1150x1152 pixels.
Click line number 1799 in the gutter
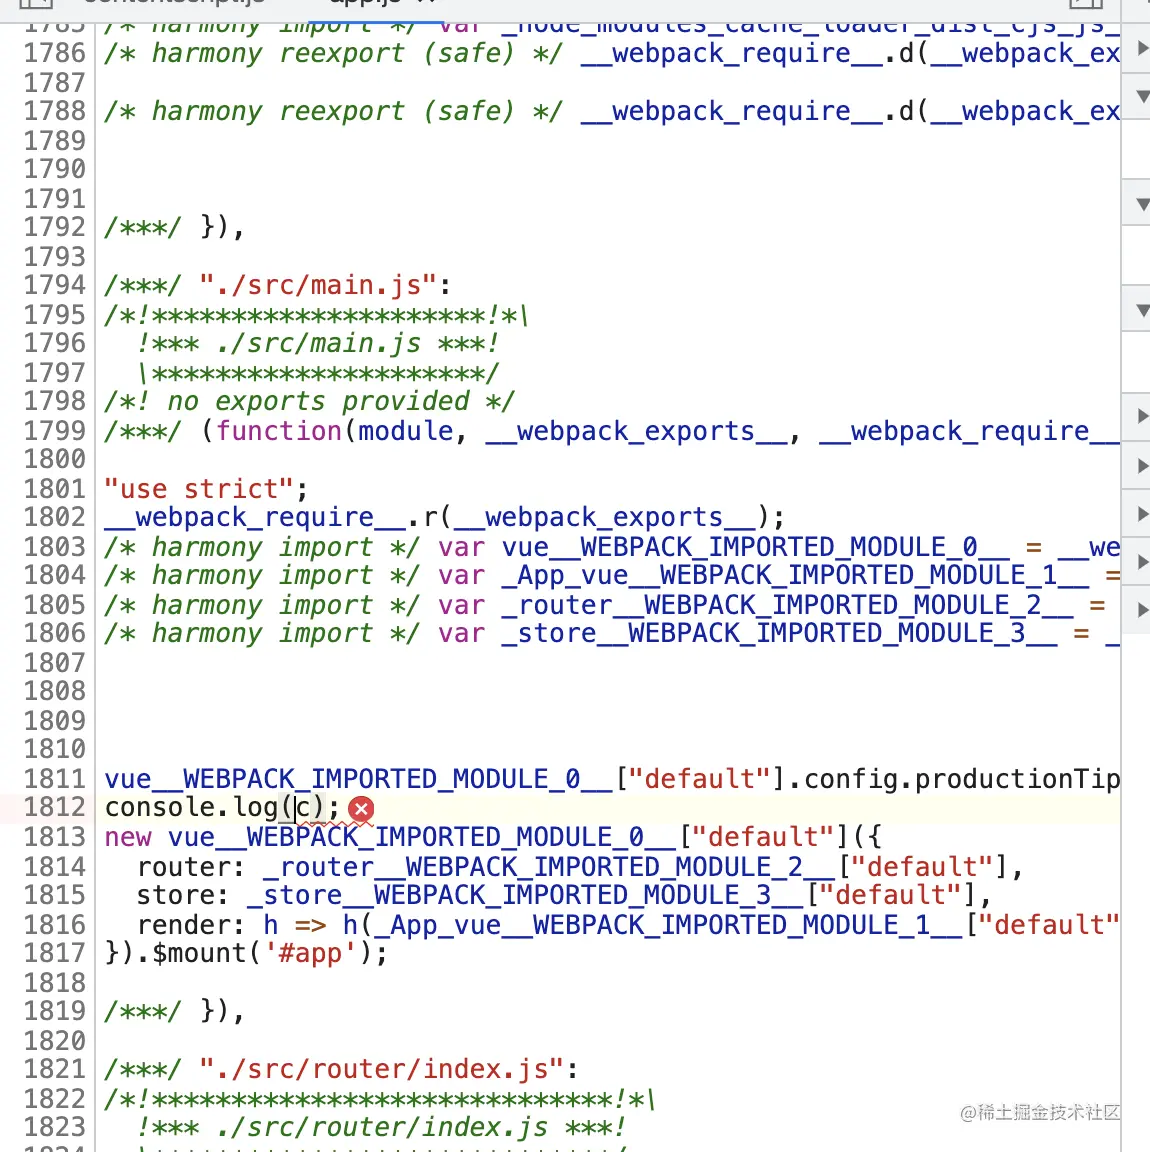54,431
